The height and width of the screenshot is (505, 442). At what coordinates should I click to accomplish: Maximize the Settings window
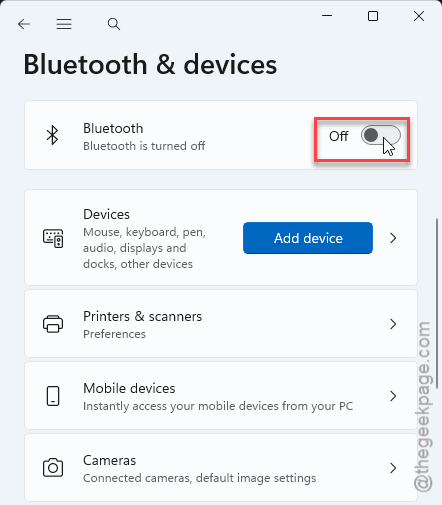(x=373, y=16)
